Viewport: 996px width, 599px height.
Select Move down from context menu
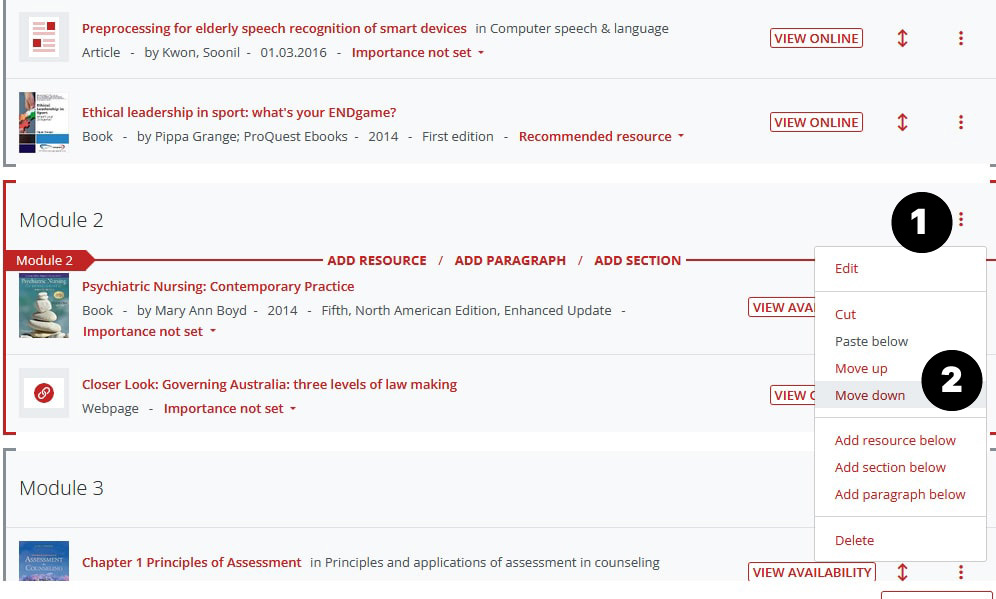(870, 395)
